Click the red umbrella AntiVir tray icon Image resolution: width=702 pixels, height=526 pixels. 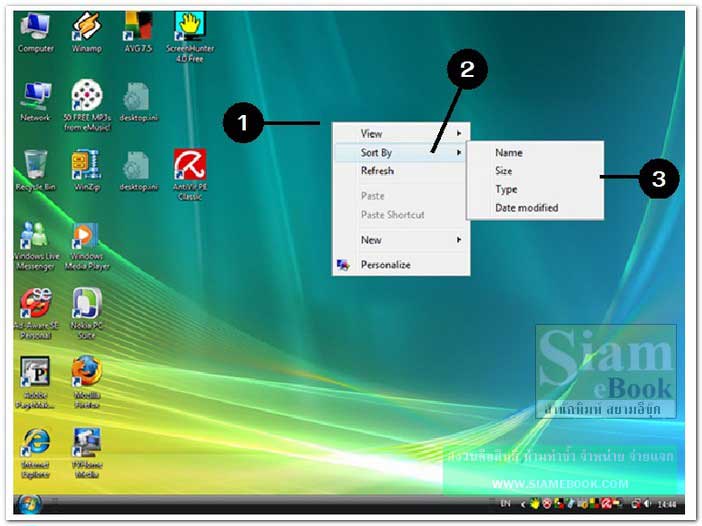click(x=607, y=504)
